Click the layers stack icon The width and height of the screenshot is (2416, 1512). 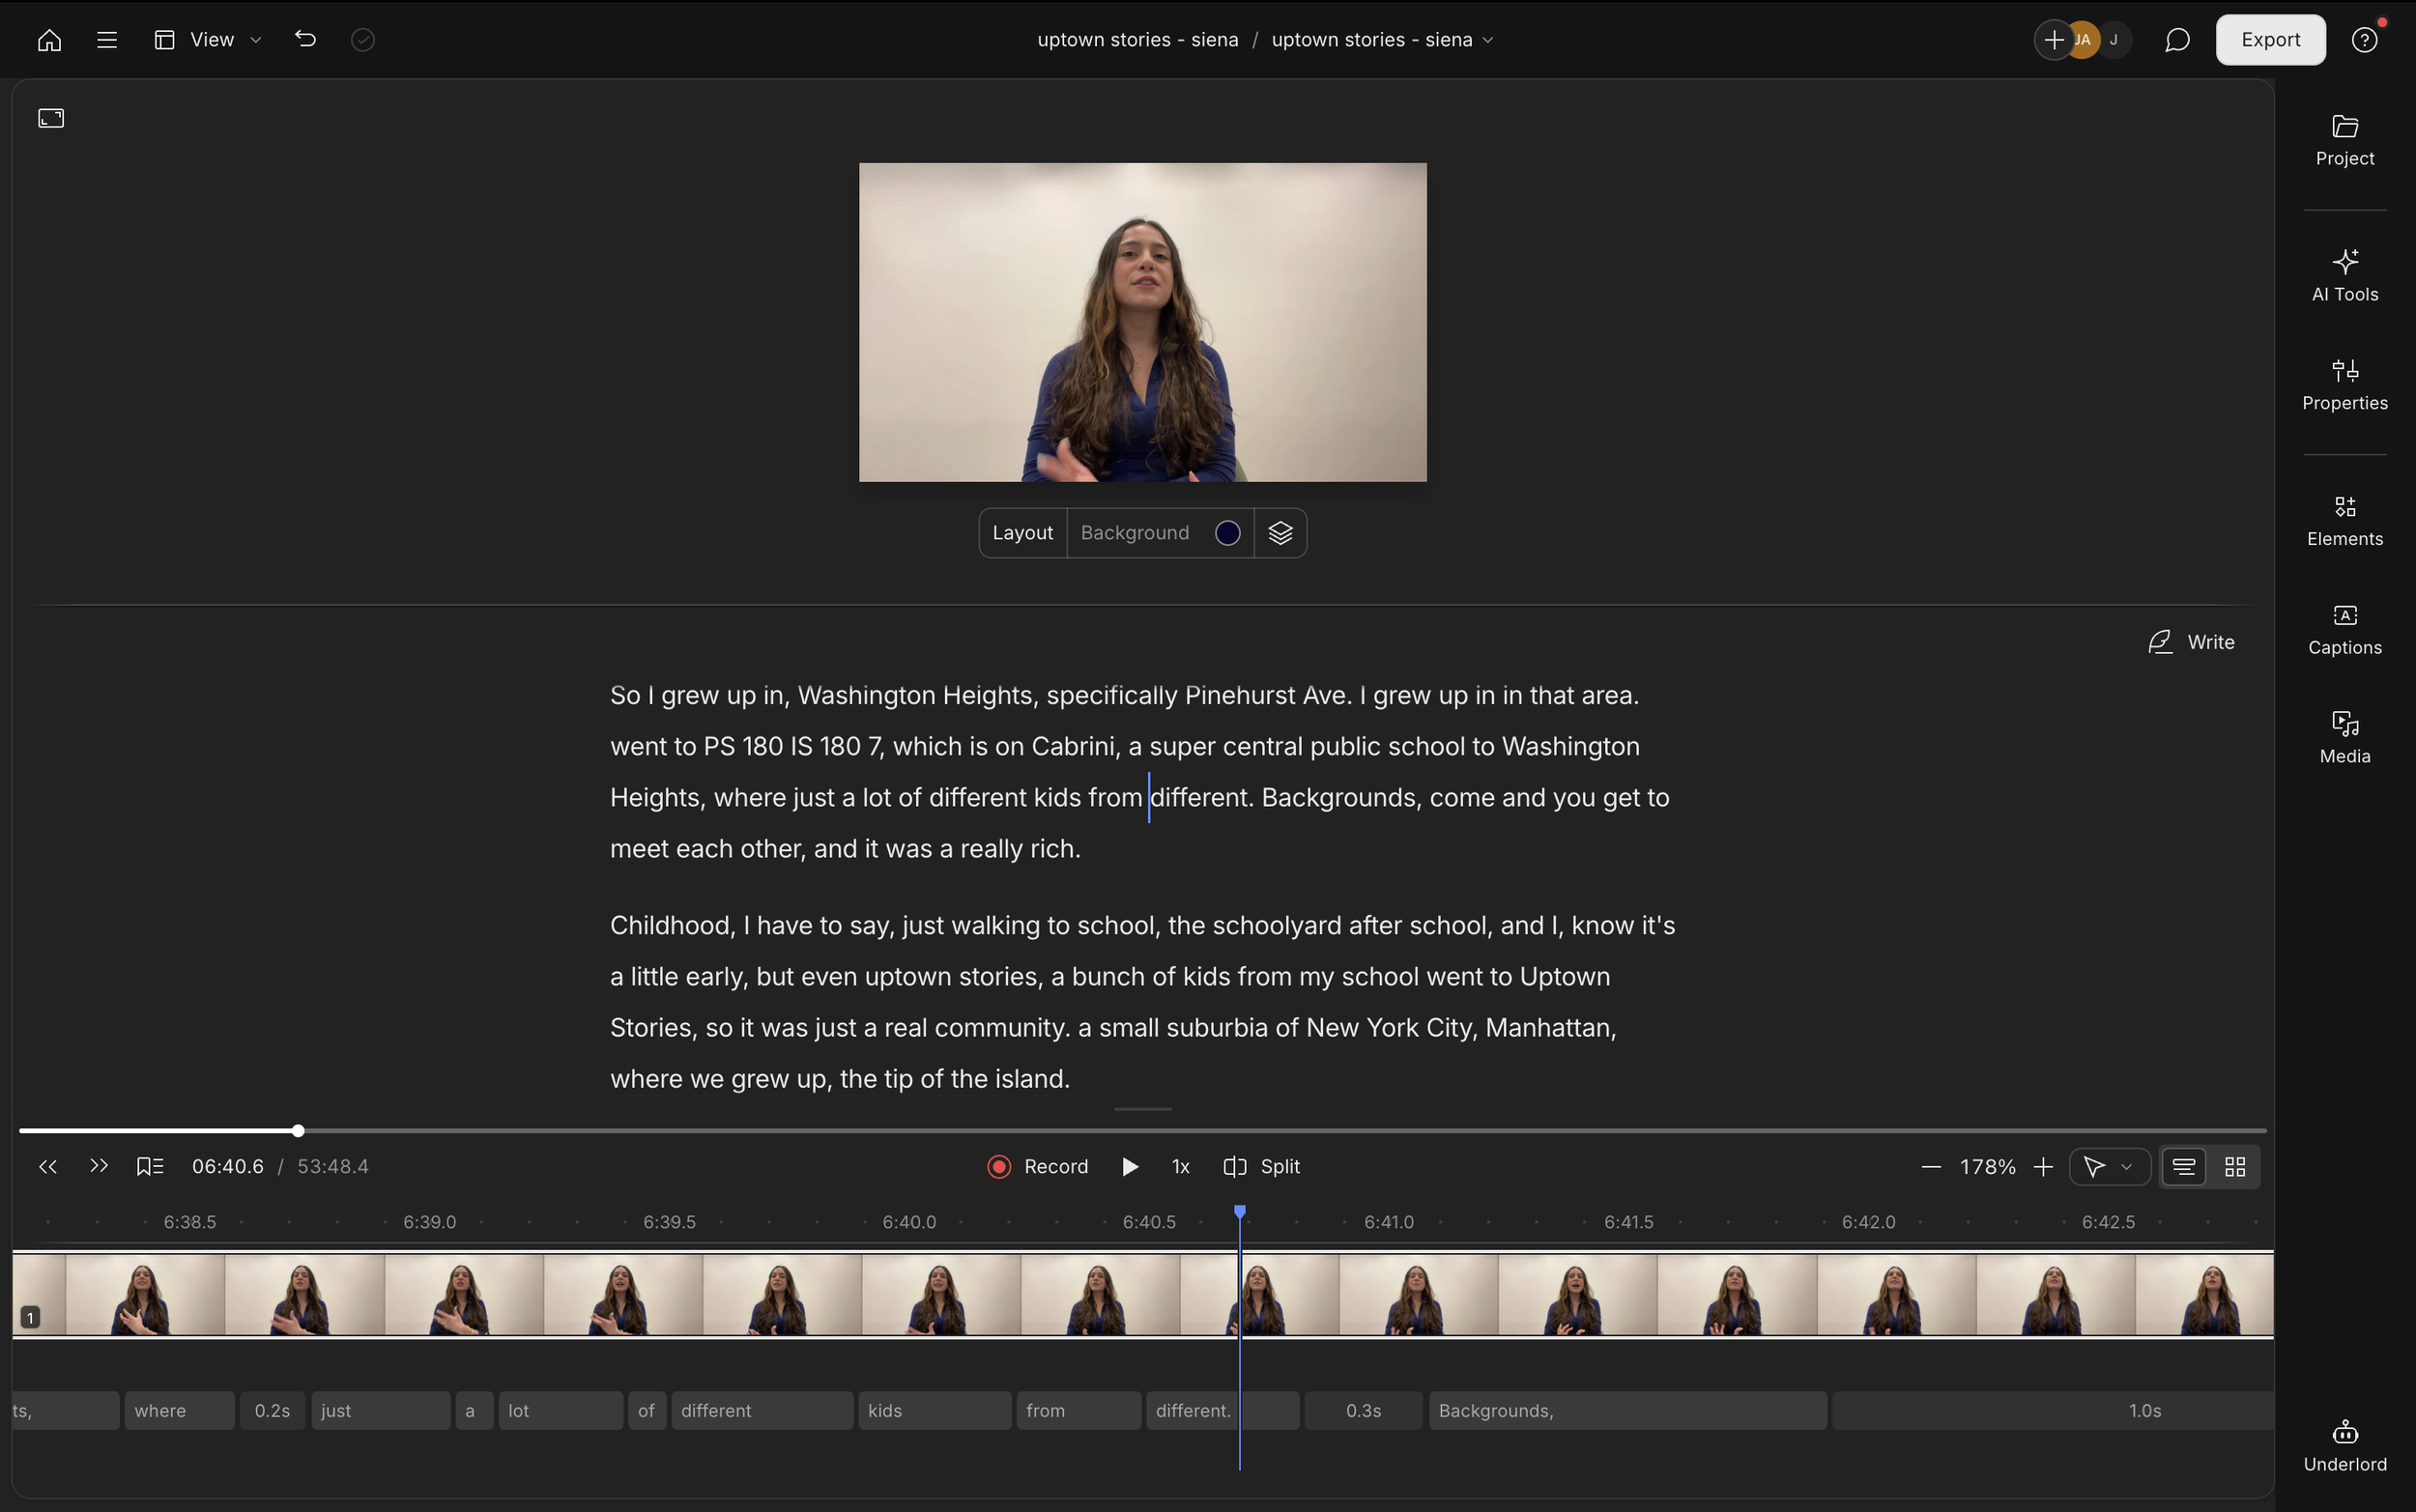(x=1280, y=533)
